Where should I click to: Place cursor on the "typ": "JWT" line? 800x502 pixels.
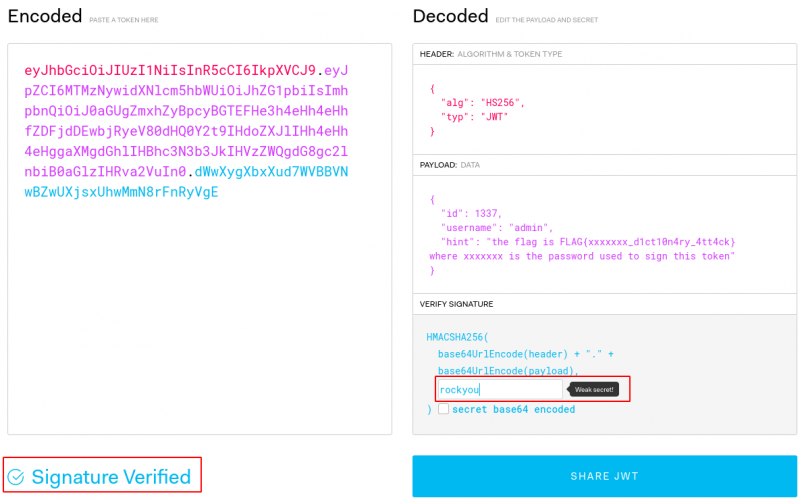[474, 117]
